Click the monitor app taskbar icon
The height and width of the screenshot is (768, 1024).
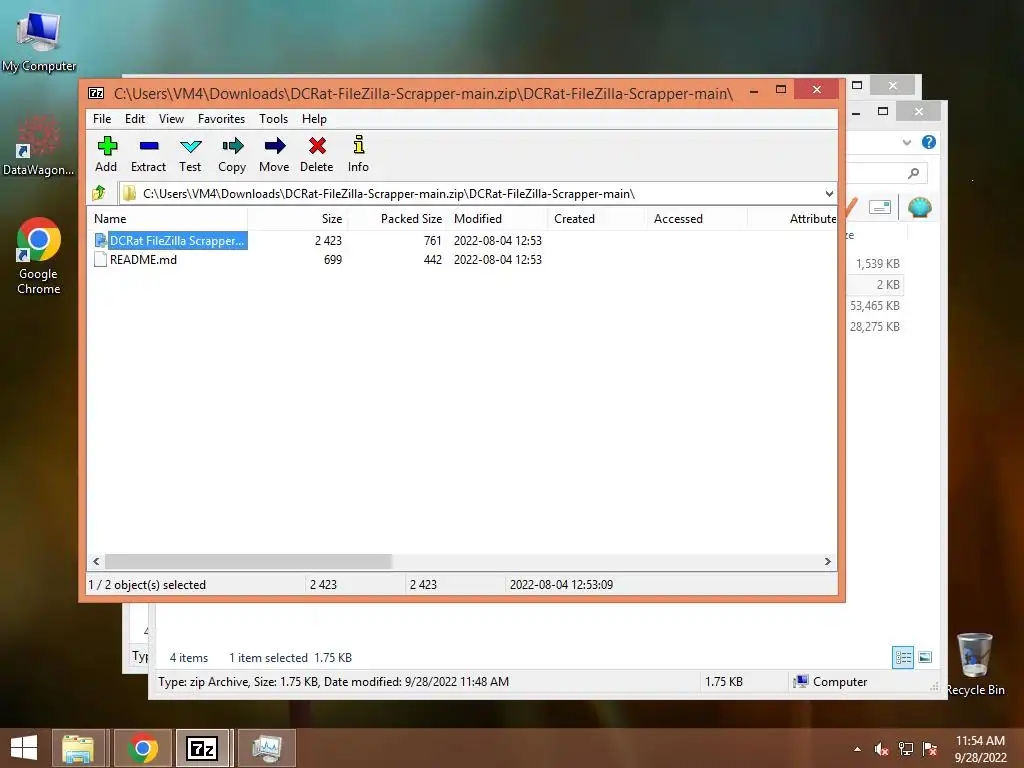267,748
